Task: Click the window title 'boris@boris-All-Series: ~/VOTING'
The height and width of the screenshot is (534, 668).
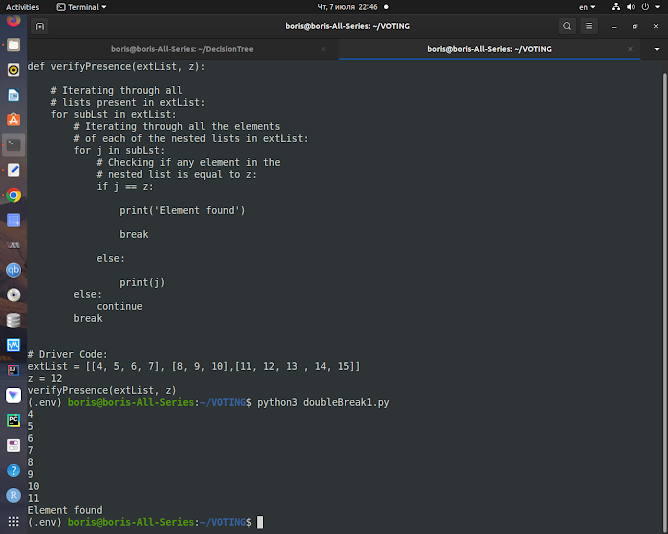Action: pos(347,26)
